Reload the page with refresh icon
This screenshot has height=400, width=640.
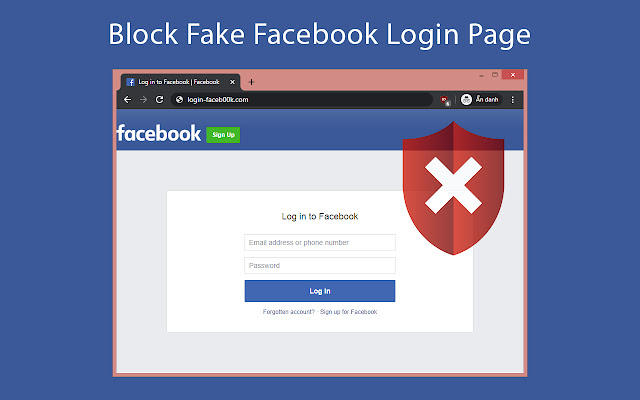159,100
